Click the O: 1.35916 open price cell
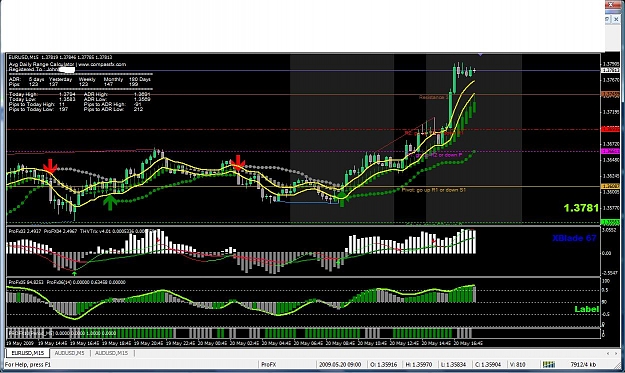The height and width of the screenshot is (373, 625). pyautogui.click(x=383, y=364)
